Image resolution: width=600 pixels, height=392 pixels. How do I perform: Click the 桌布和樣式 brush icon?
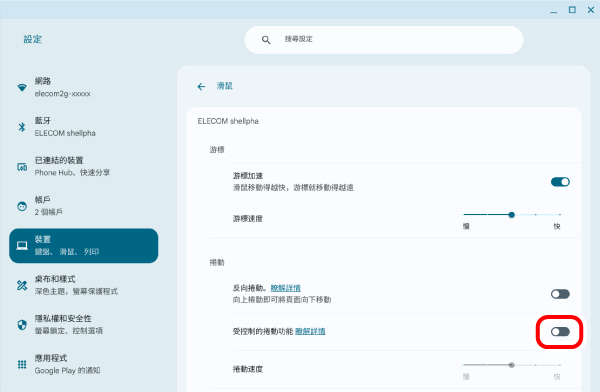22,285
